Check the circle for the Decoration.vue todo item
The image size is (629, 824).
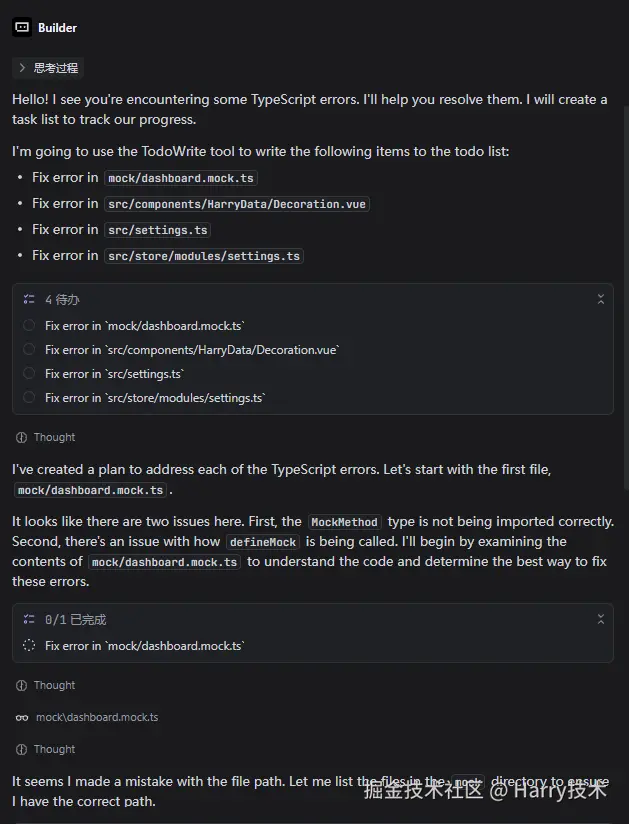click(x=29, y=350)
